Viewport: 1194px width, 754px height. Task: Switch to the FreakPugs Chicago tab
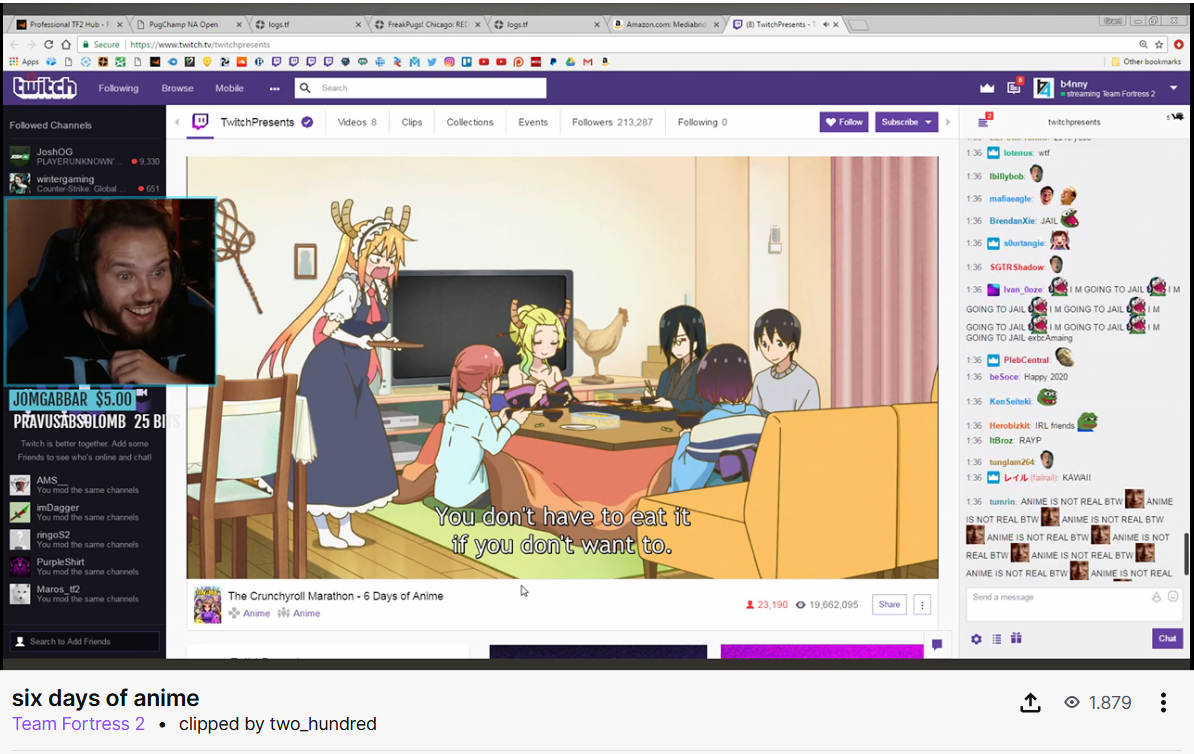point(426,24)
